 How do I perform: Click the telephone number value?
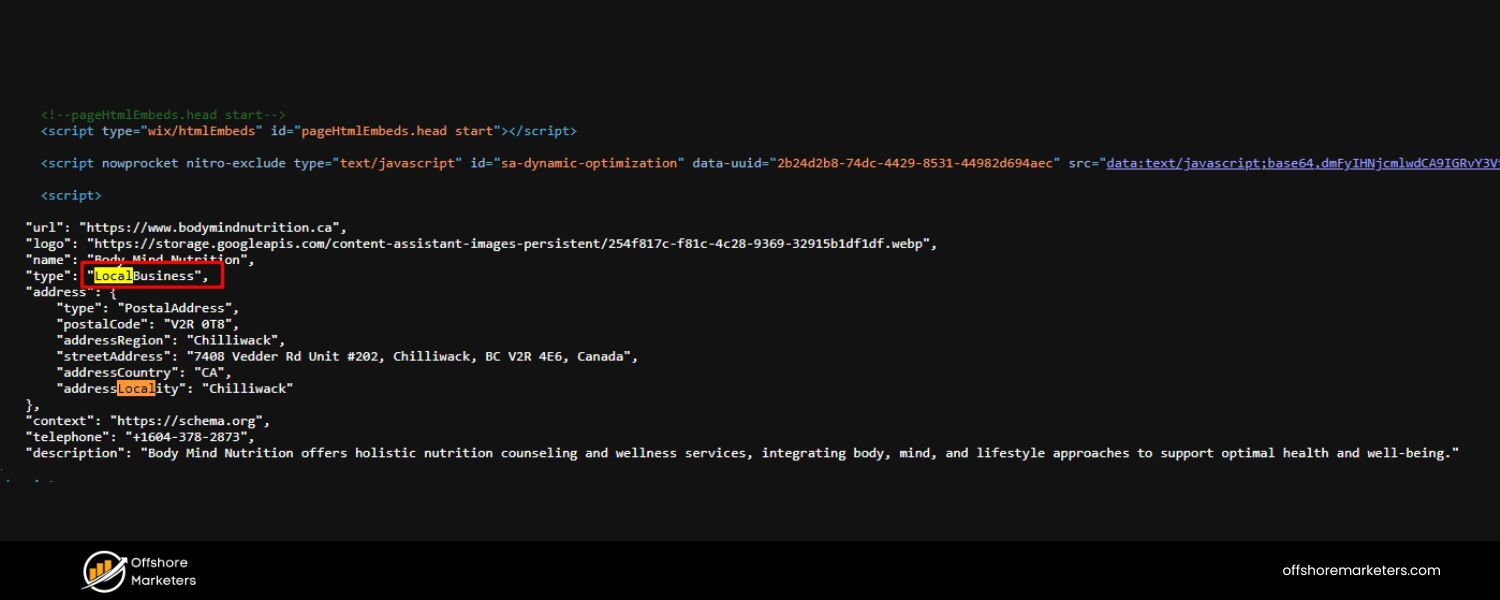point(190,437)
